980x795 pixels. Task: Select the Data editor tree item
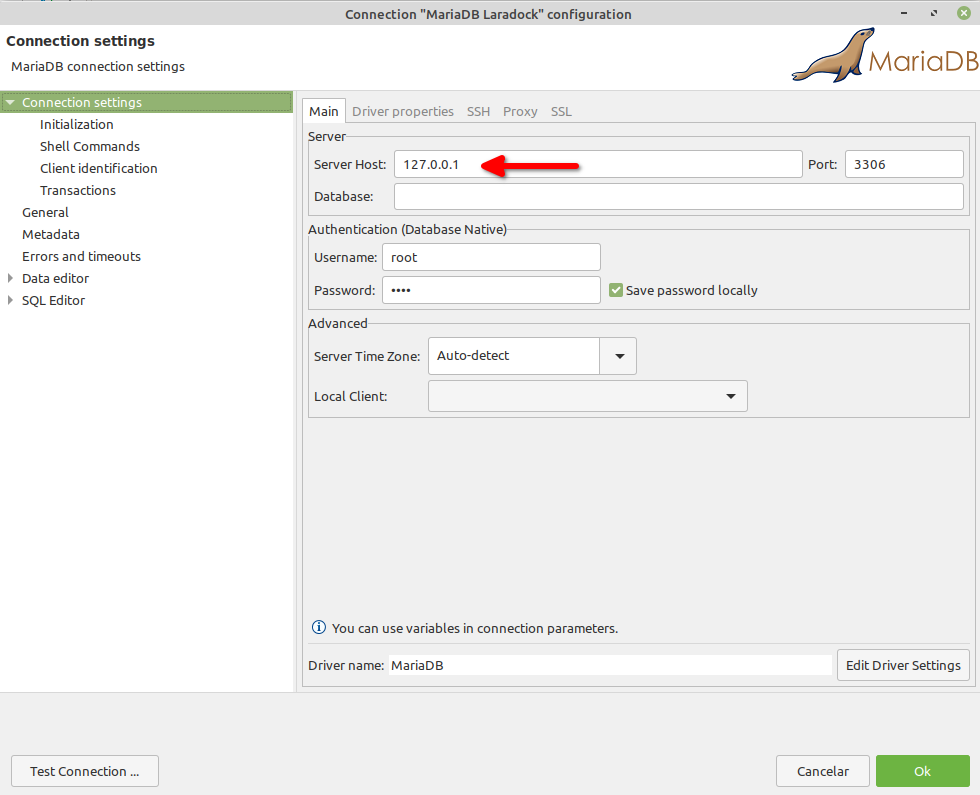click(x=56, y=278)
